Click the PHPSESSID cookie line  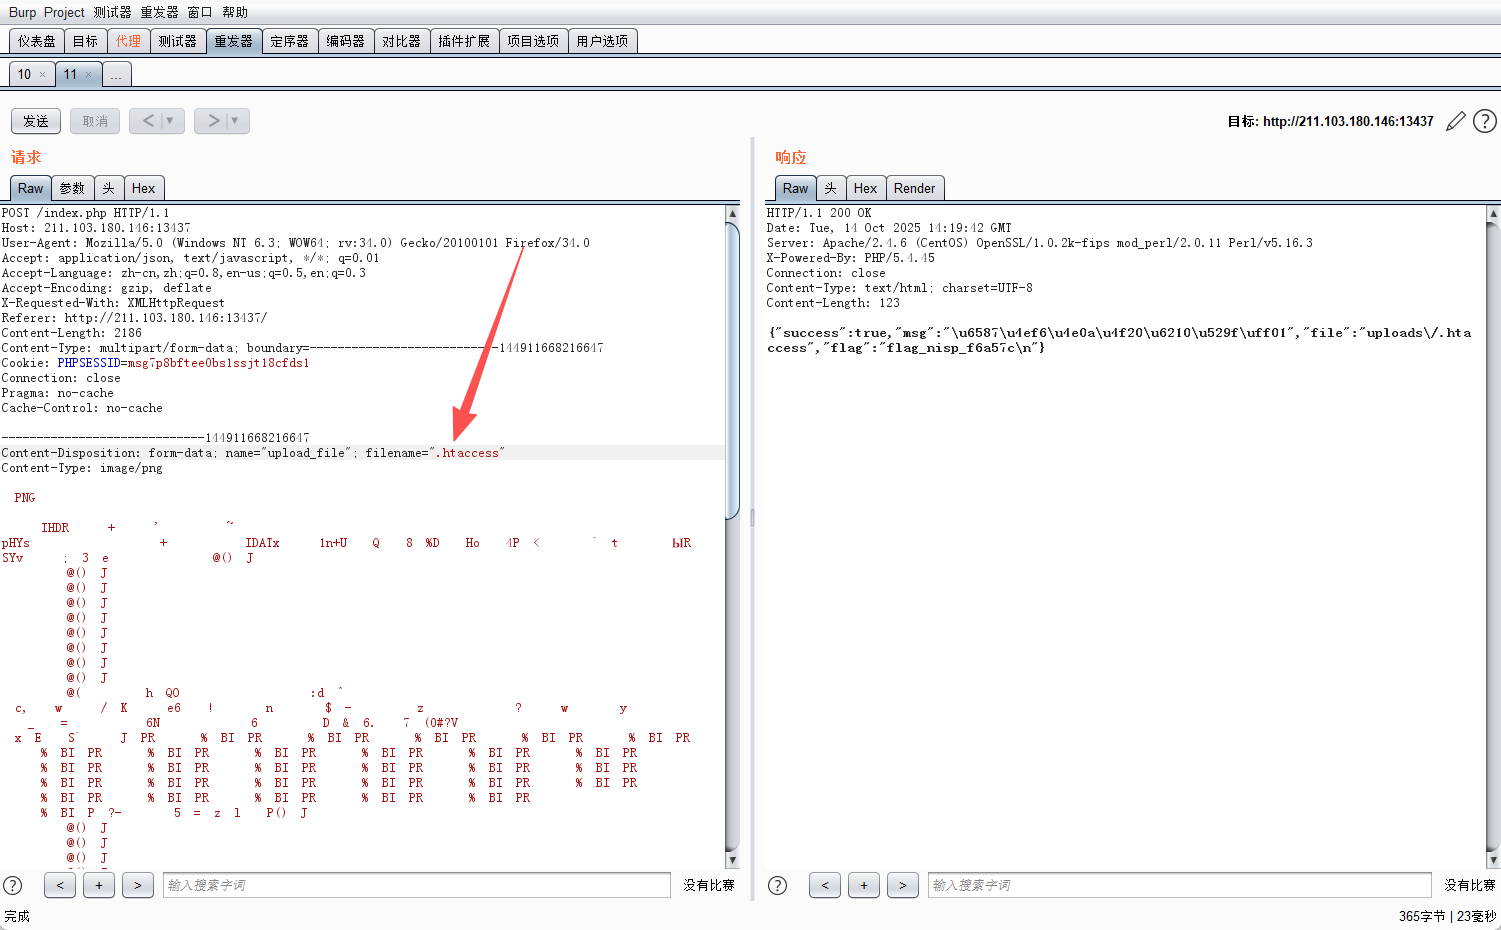(155, 363)
